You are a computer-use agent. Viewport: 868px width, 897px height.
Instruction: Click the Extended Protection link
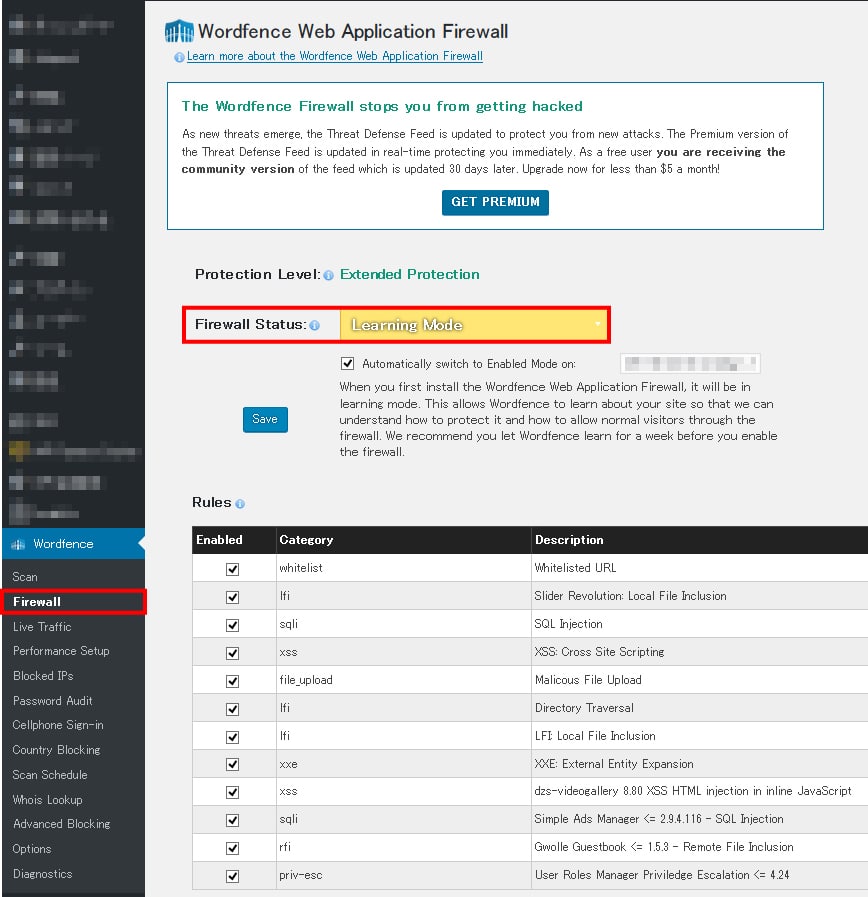coord(410,275)
